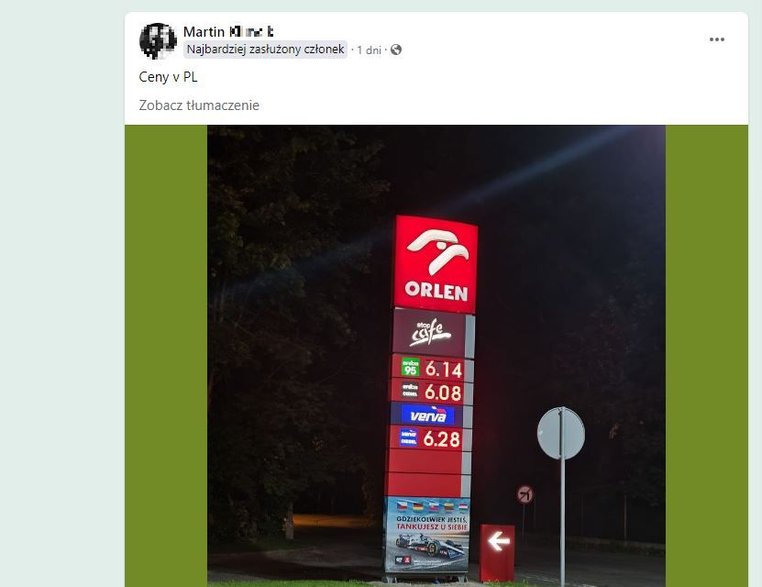Click the red left-arrow sign
The width and height of the screenshot is (762, 587).
point(497,552)
